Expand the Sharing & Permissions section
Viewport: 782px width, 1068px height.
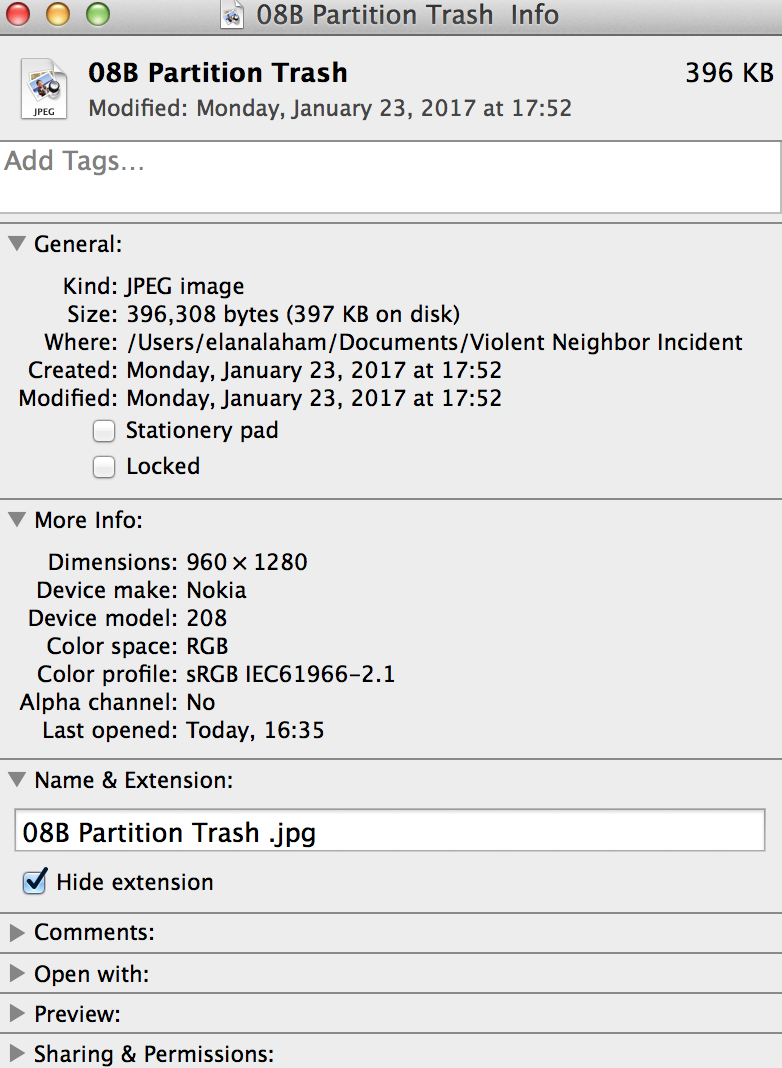pyautogui.click(x=17, y=1054)
